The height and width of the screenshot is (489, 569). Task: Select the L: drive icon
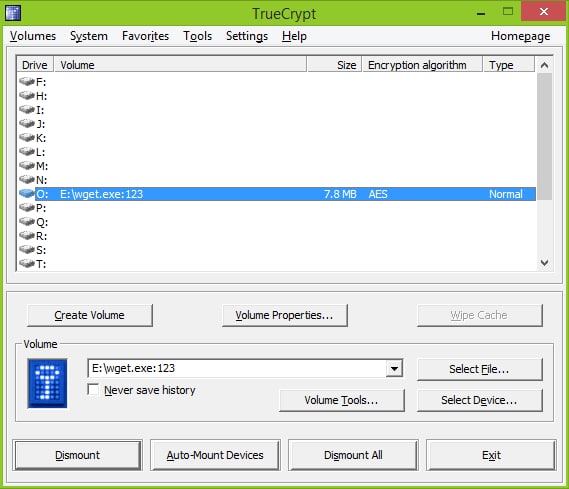[x=26, y=151]
